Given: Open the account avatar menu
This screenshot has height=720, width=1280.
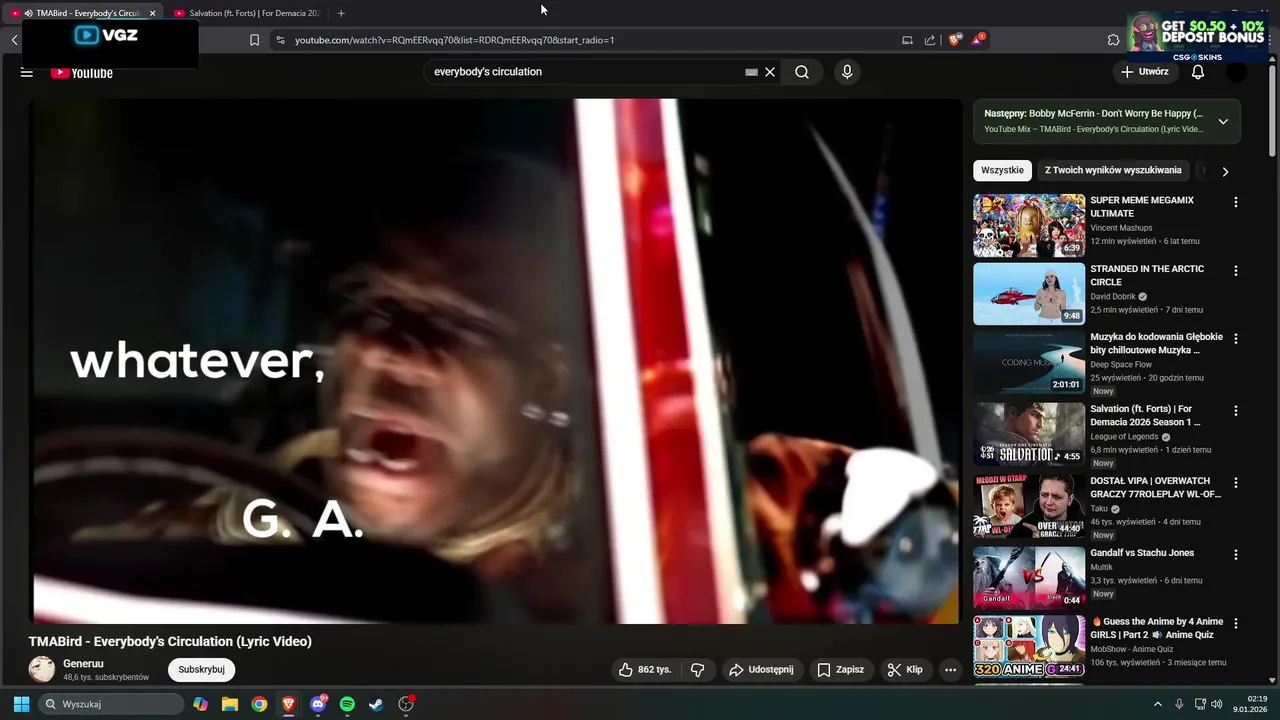Looking at the screenshot, I should (1237, 72).
